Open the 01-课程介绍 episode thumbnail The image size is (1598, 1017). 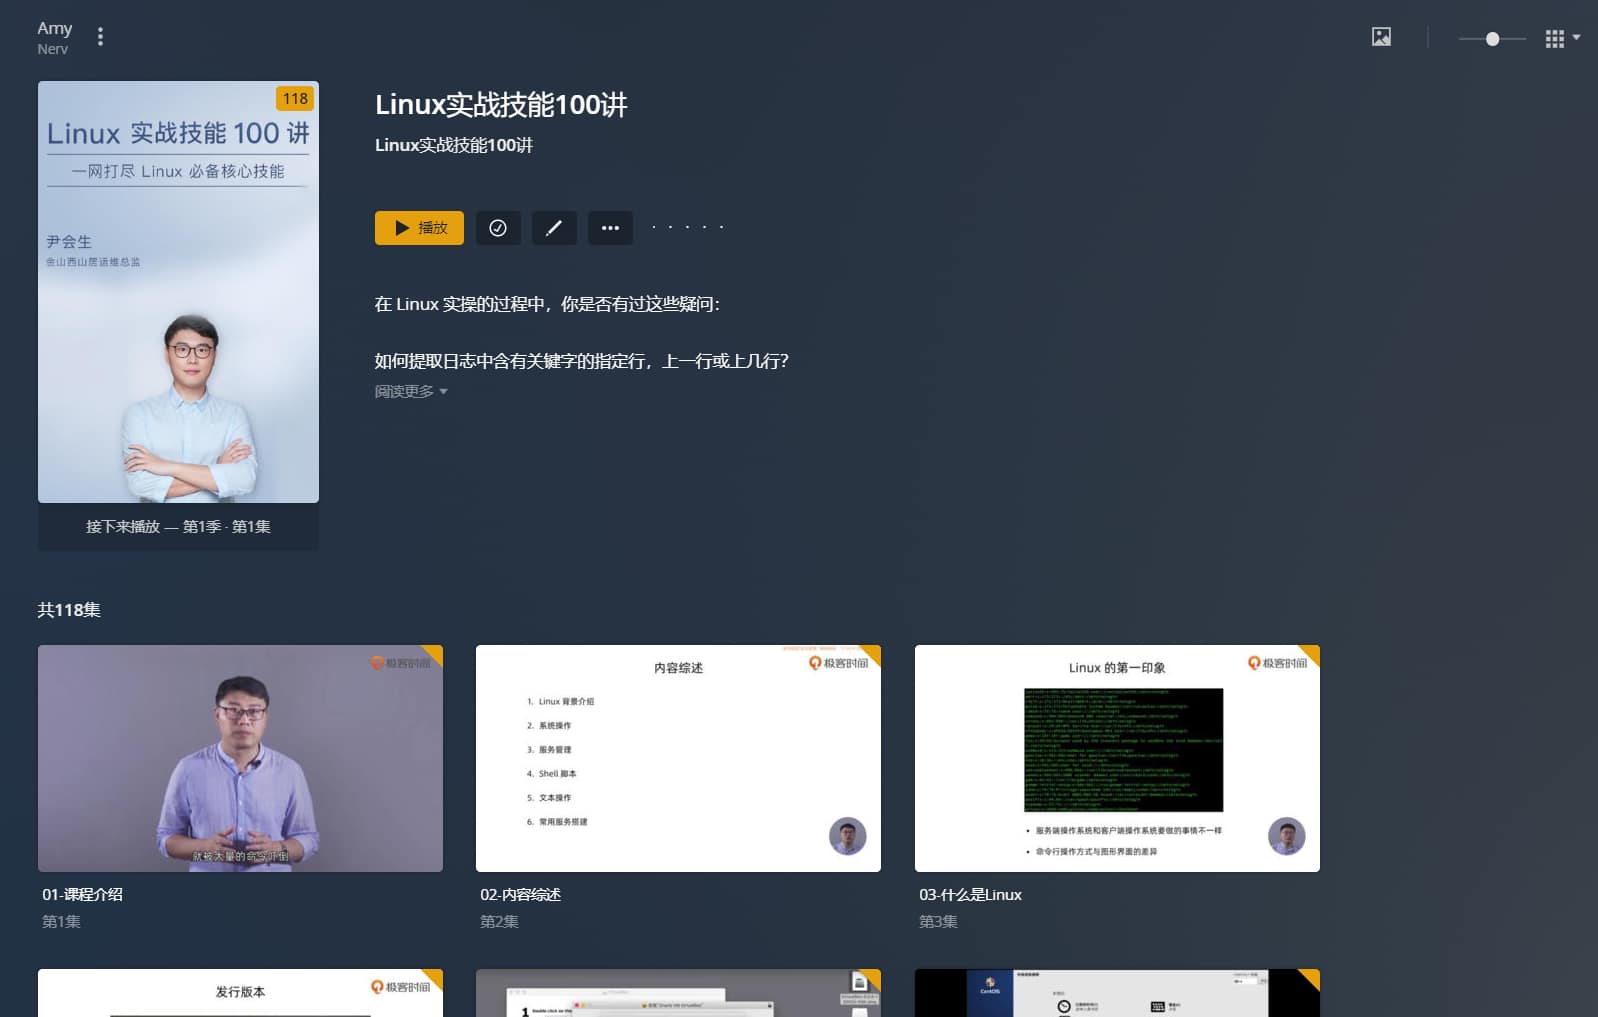(240, 758)
